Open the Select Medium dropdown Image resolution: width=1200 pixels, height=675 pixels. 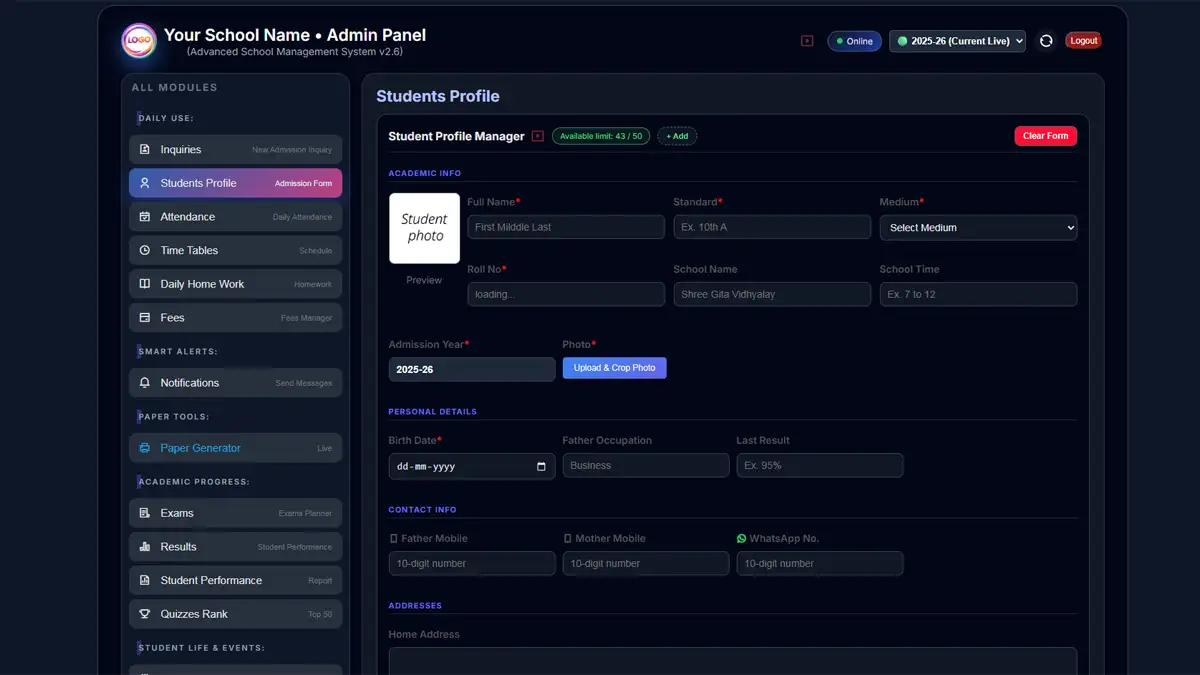(x=978, y=227)
